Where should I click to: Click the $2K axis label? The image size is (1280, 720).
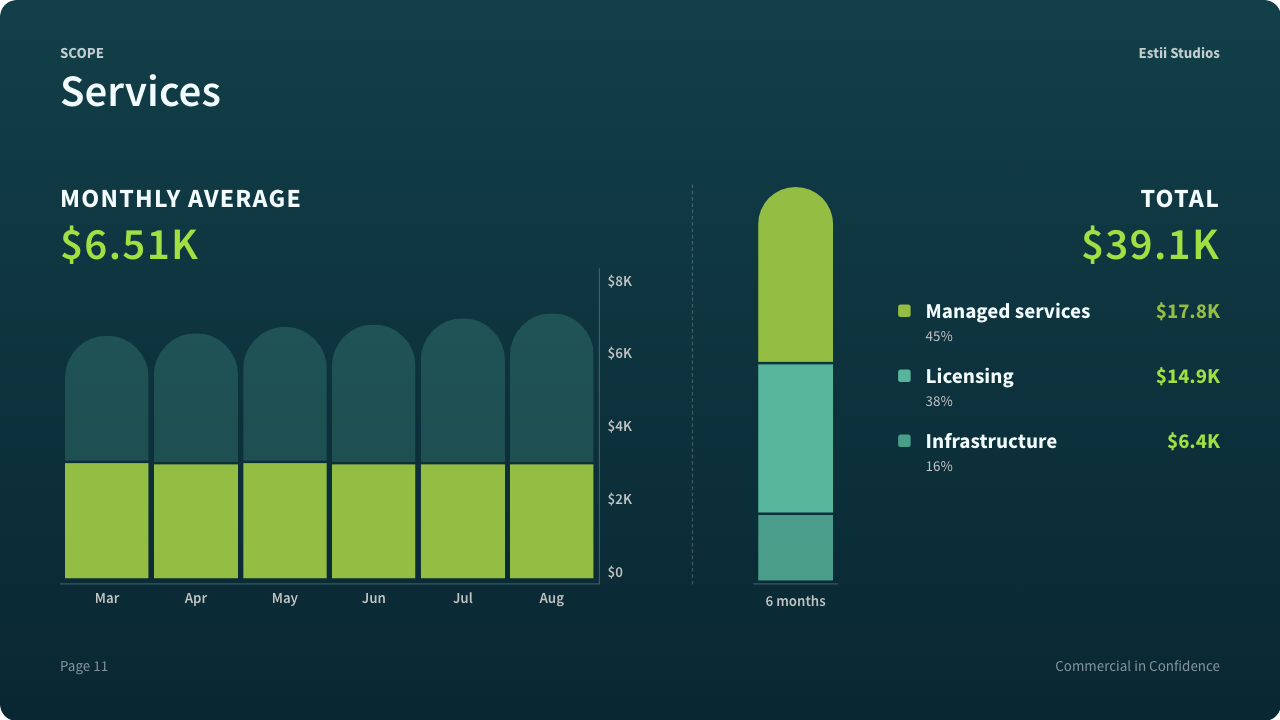click(620, 499)
